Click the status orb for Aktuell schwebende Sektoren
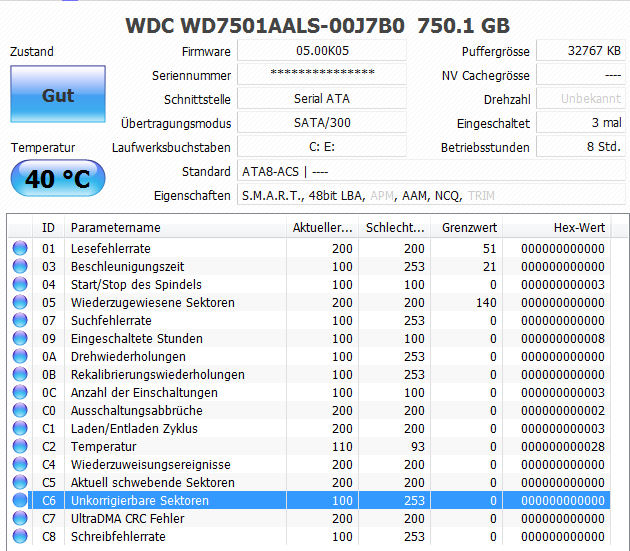Screen dimensions: 630x551 pos(20,482)
